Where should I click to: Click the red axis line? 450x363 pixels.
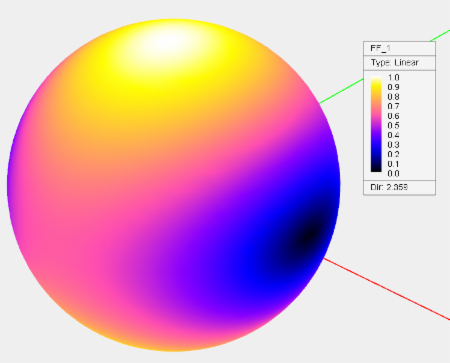pos(387,289)
